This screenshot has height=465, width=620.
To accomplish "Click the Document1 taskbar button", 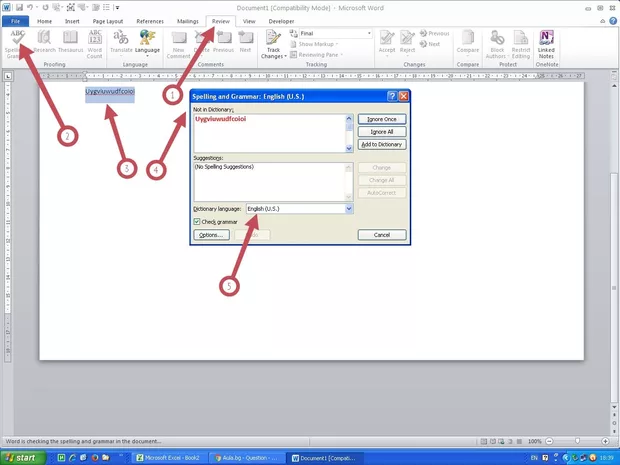I will pos(324,458).
